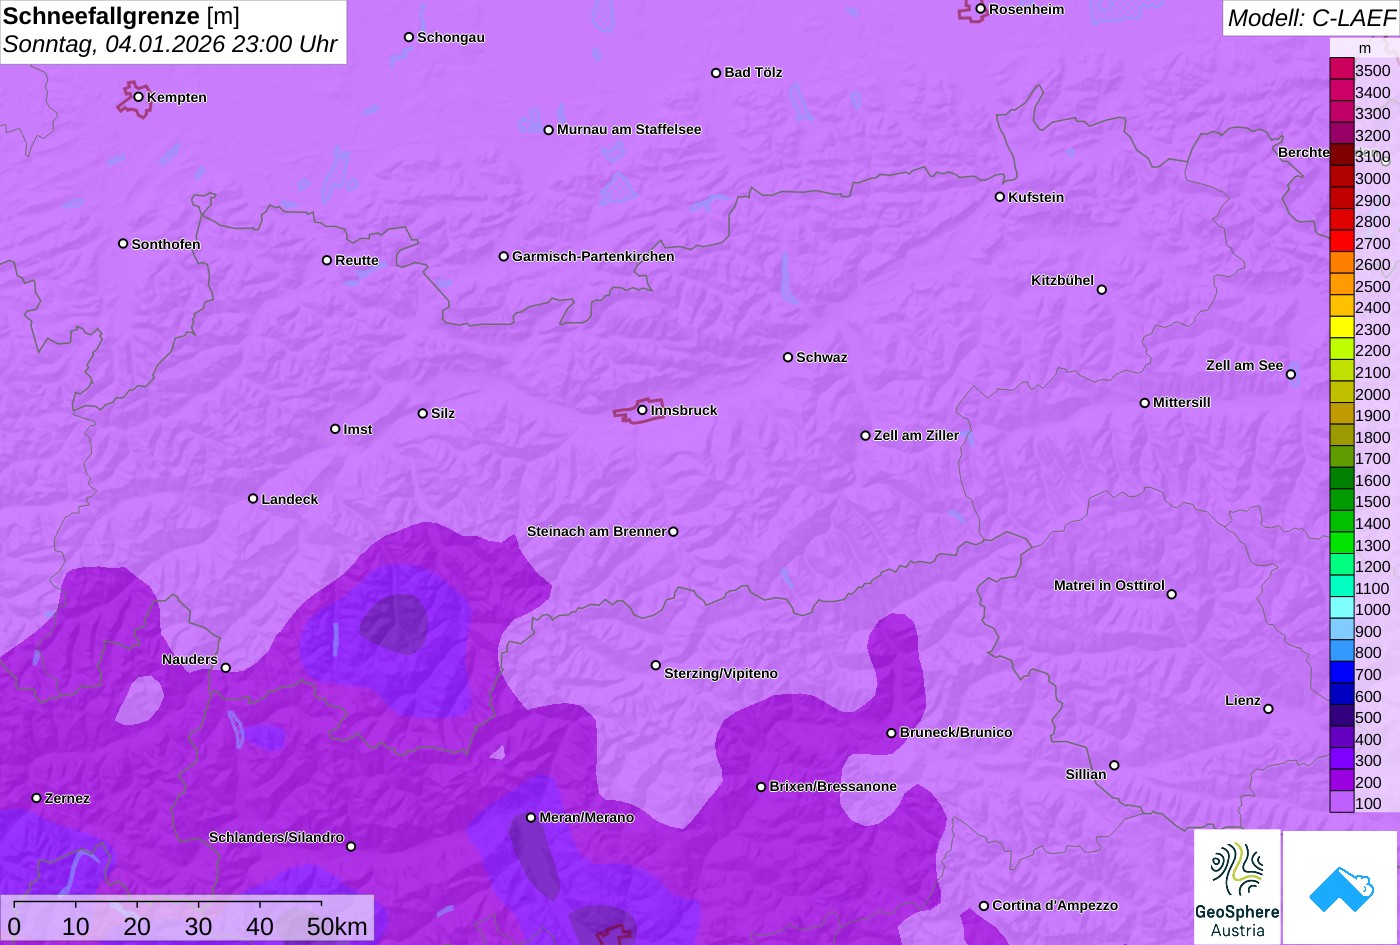Click the 'Brixen/Bressanone' label
Viewport: 1400px width, 945px height.
coord(833,787)
